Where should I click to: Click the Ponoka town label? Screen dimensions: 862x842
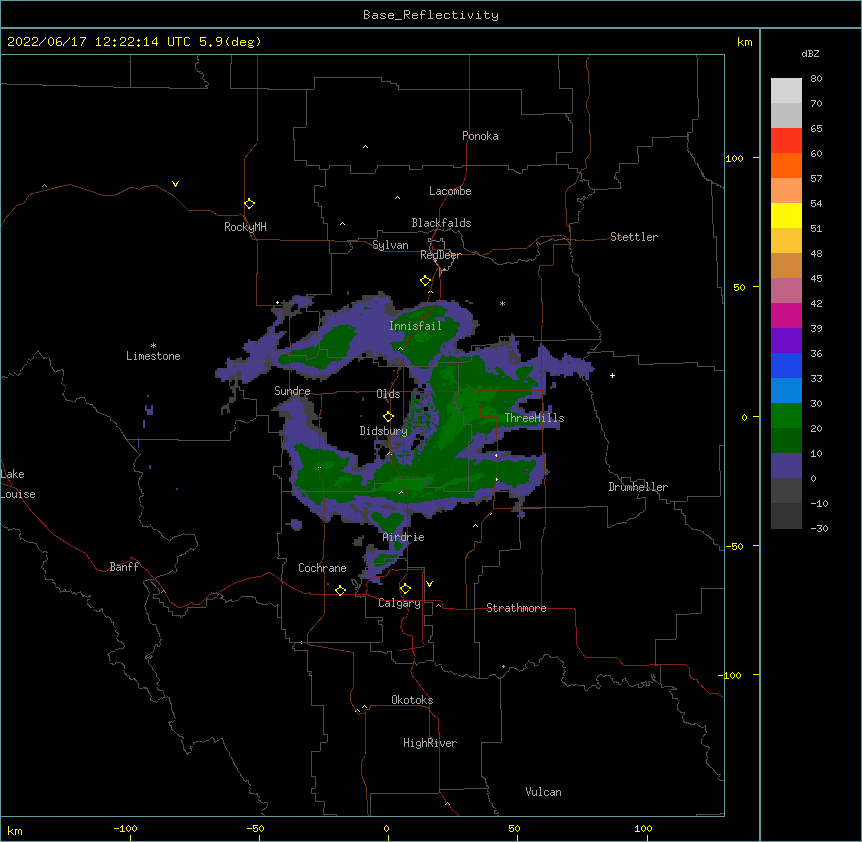(480, 136)
